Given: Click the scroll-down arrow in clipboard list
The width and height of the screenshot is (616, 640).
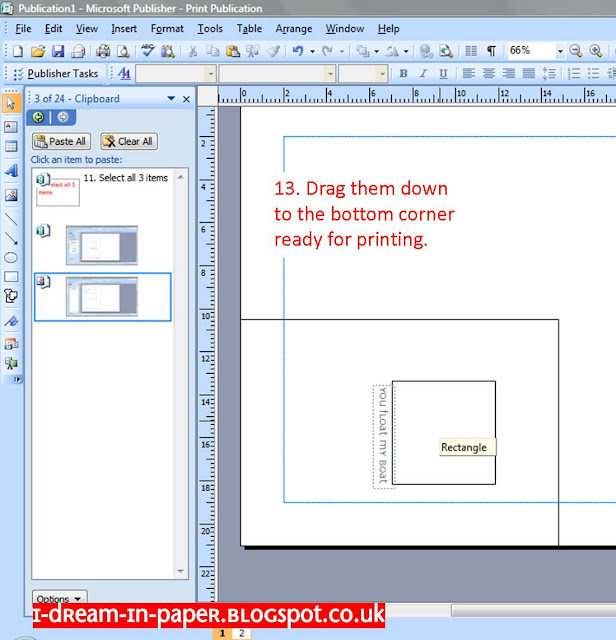Looking at the screenshot, I should point(180,571).
